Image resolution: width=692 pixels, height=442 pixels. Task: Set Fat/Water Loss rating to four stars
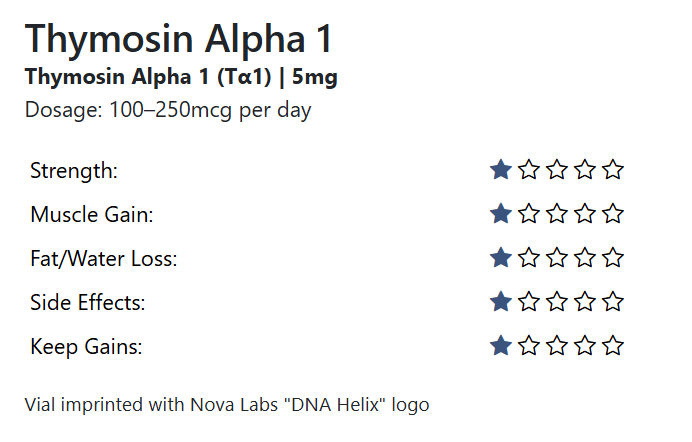coord(585,258)
